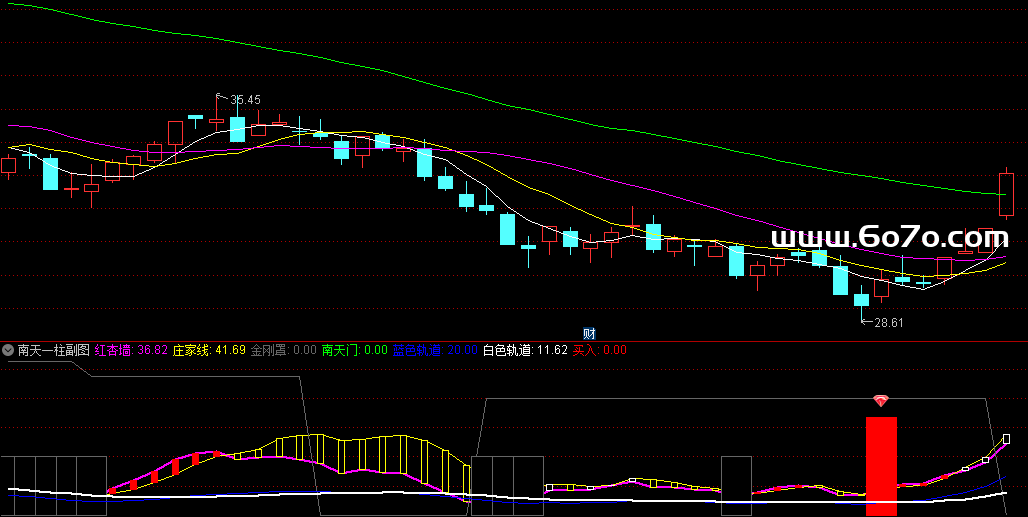Screen dimensions: 1028x517
Task: Click the divider line between chart and indicator
Action: pos(514,340)
